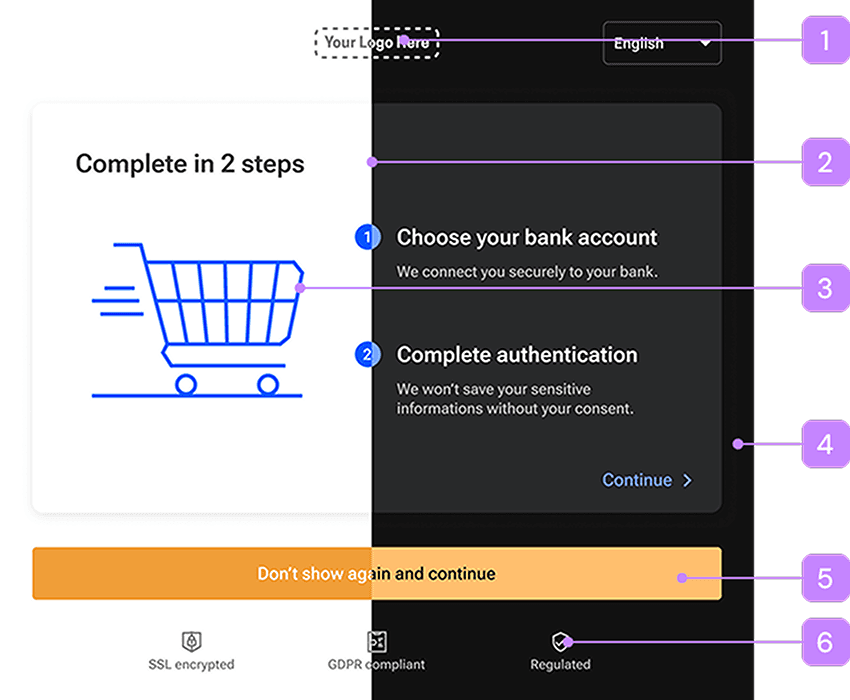The width and height of the screenshot is (850, 700).
Task: Click the caret on the English selector
Action: [706, 43]
